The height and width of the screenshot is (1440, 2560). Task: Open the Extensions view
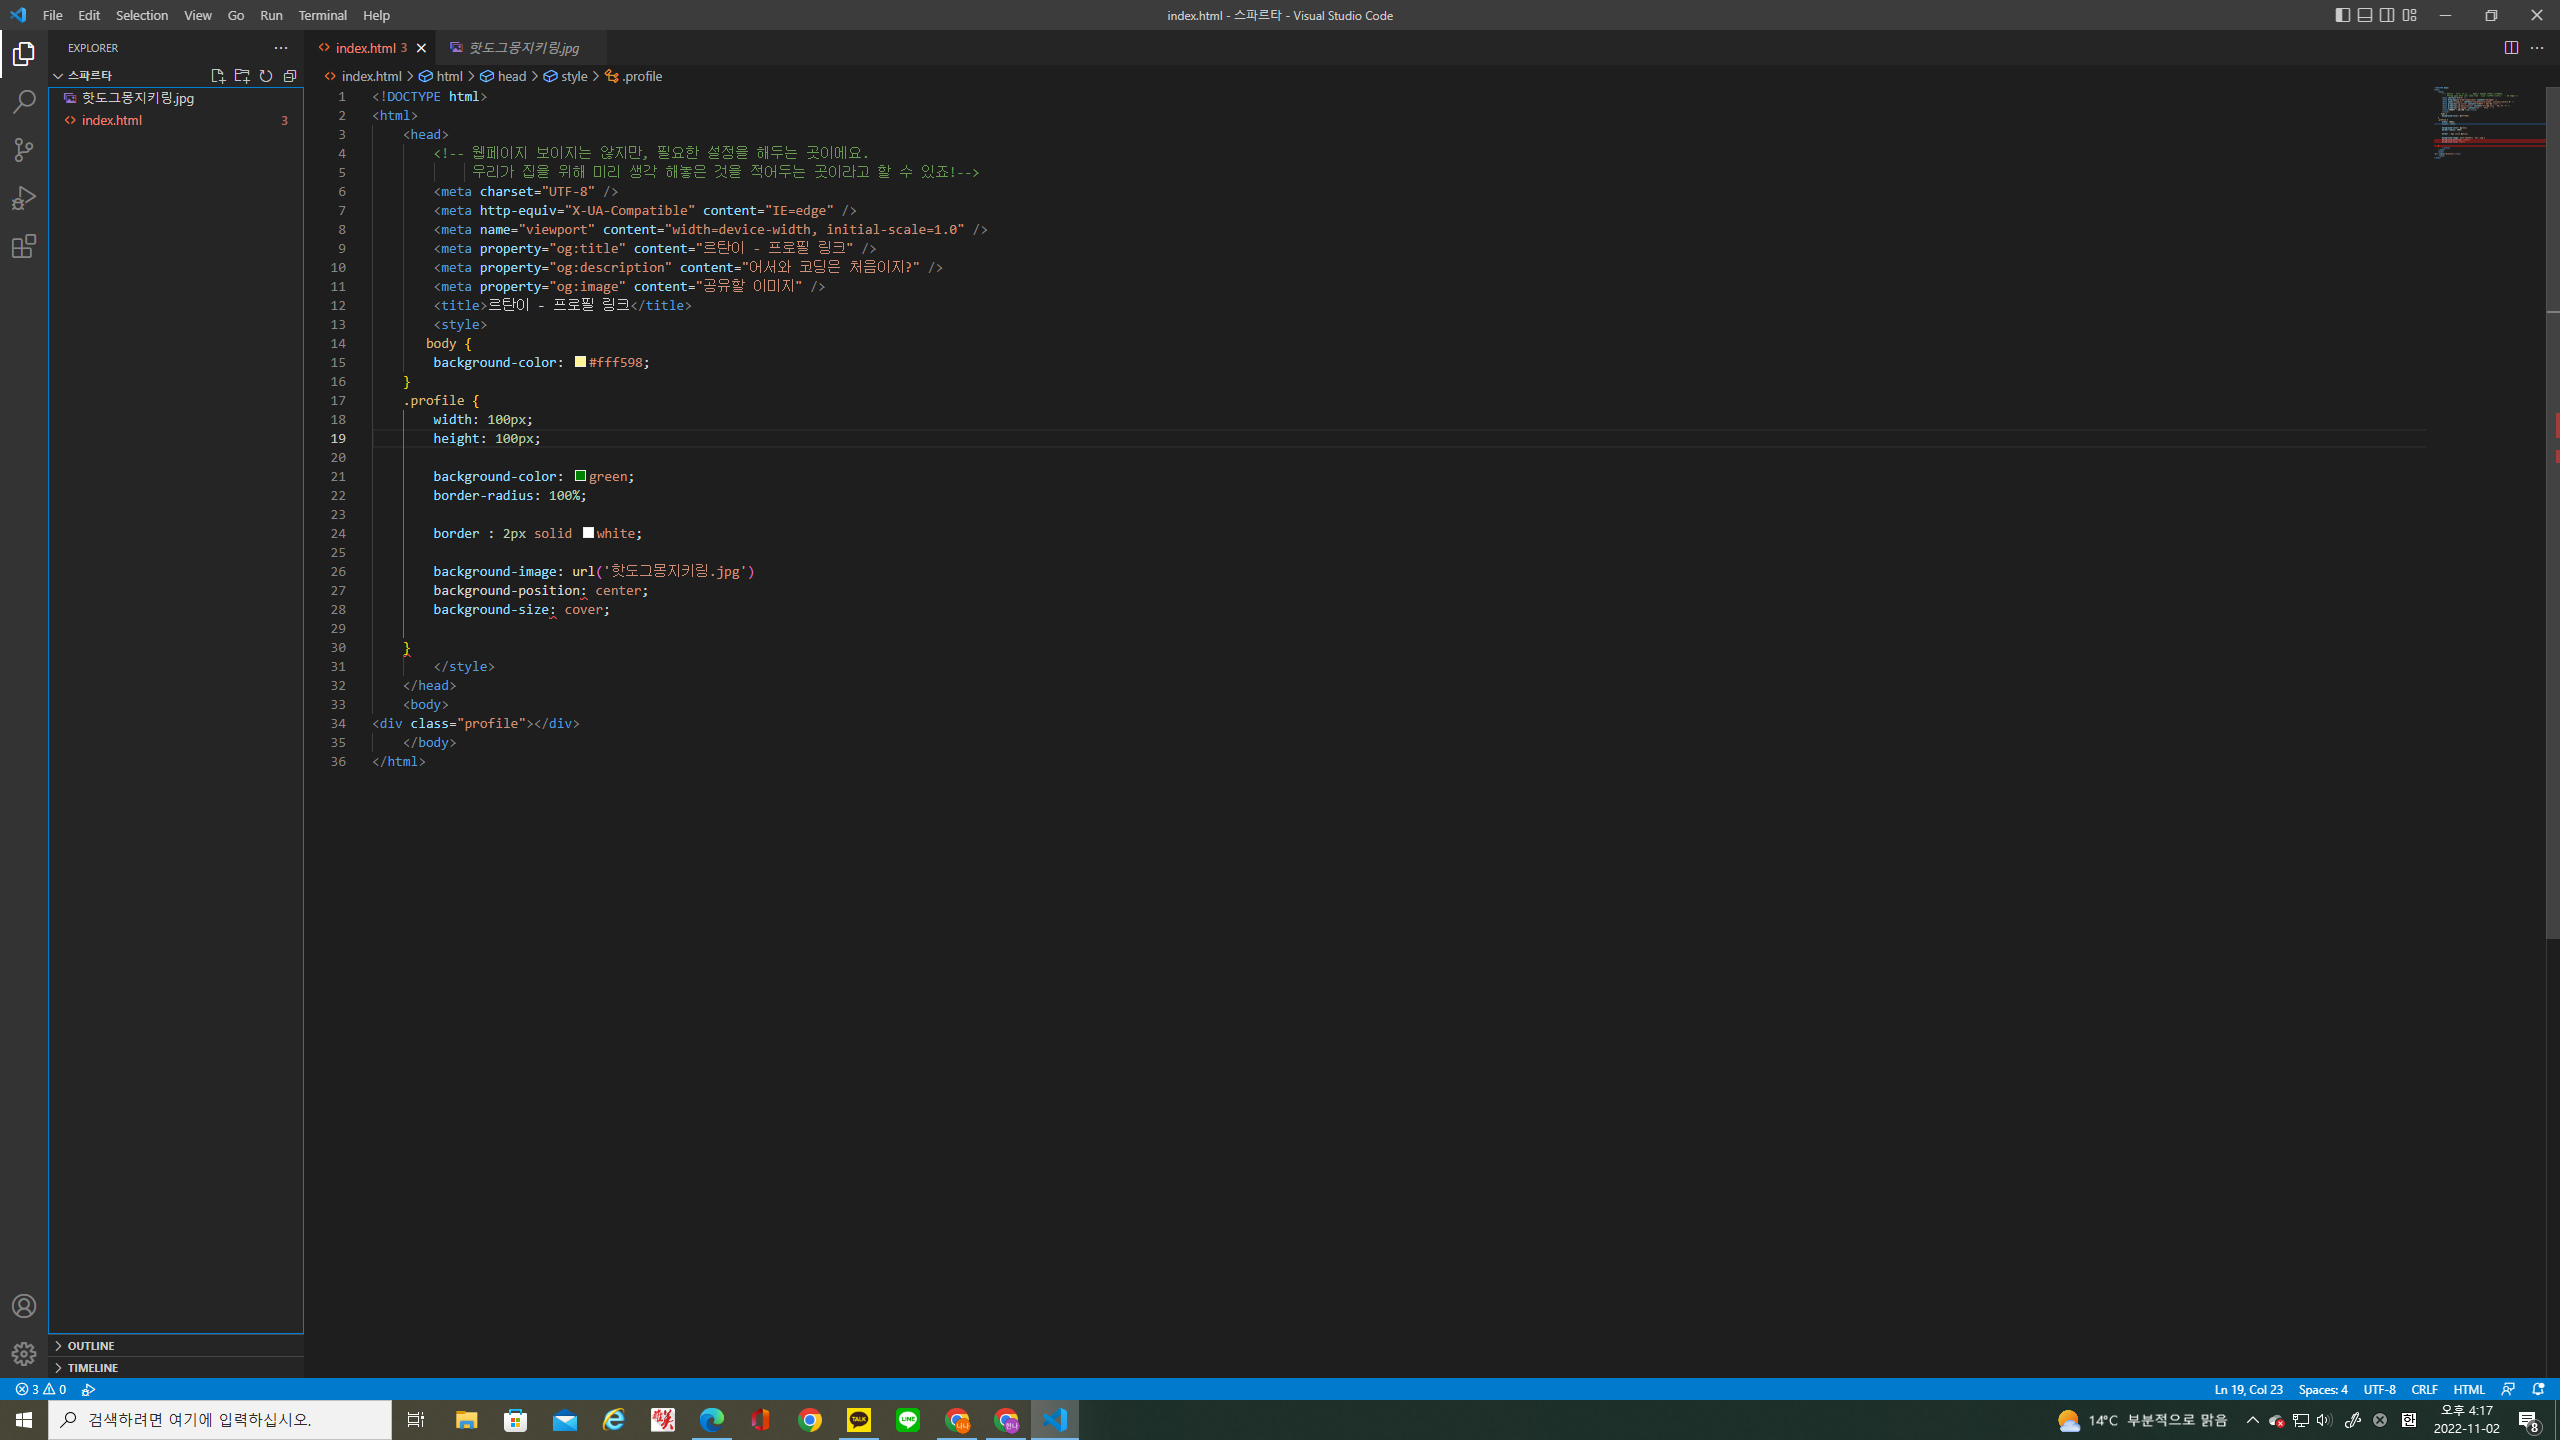[24, 246]
